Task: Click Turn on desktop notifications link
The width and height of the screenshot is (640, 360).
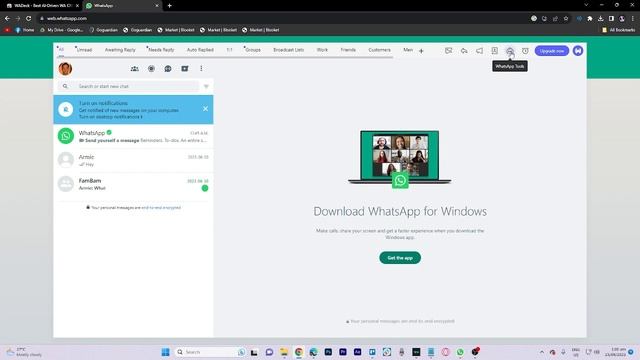Action: [x=111, y=117]
